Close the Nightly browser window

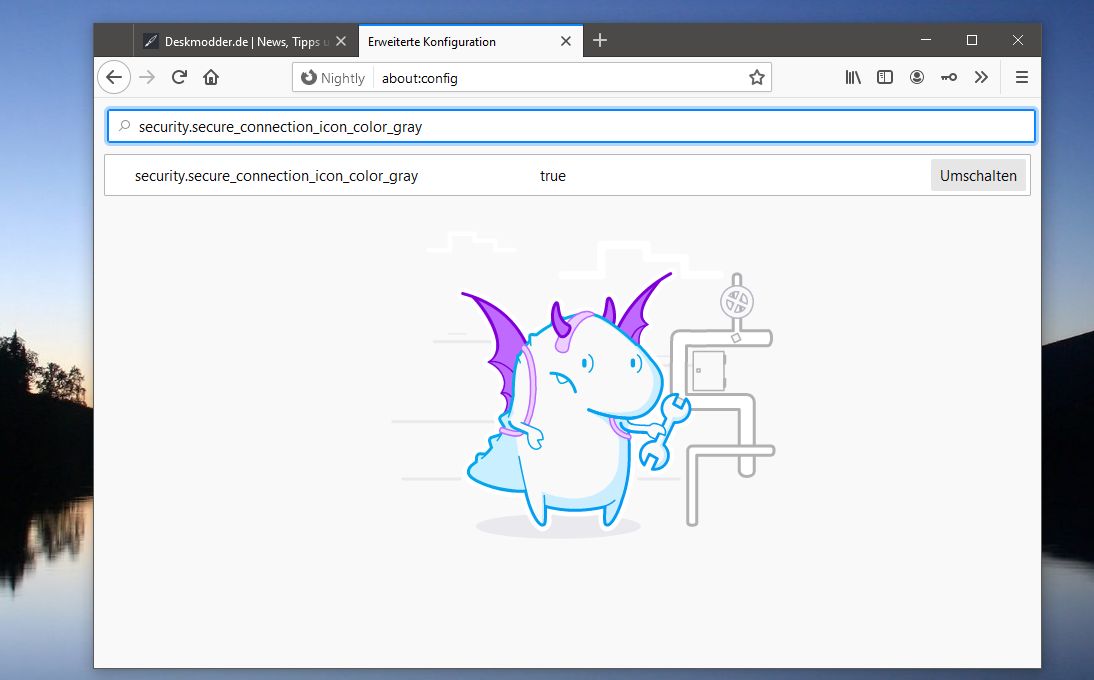1018,40
